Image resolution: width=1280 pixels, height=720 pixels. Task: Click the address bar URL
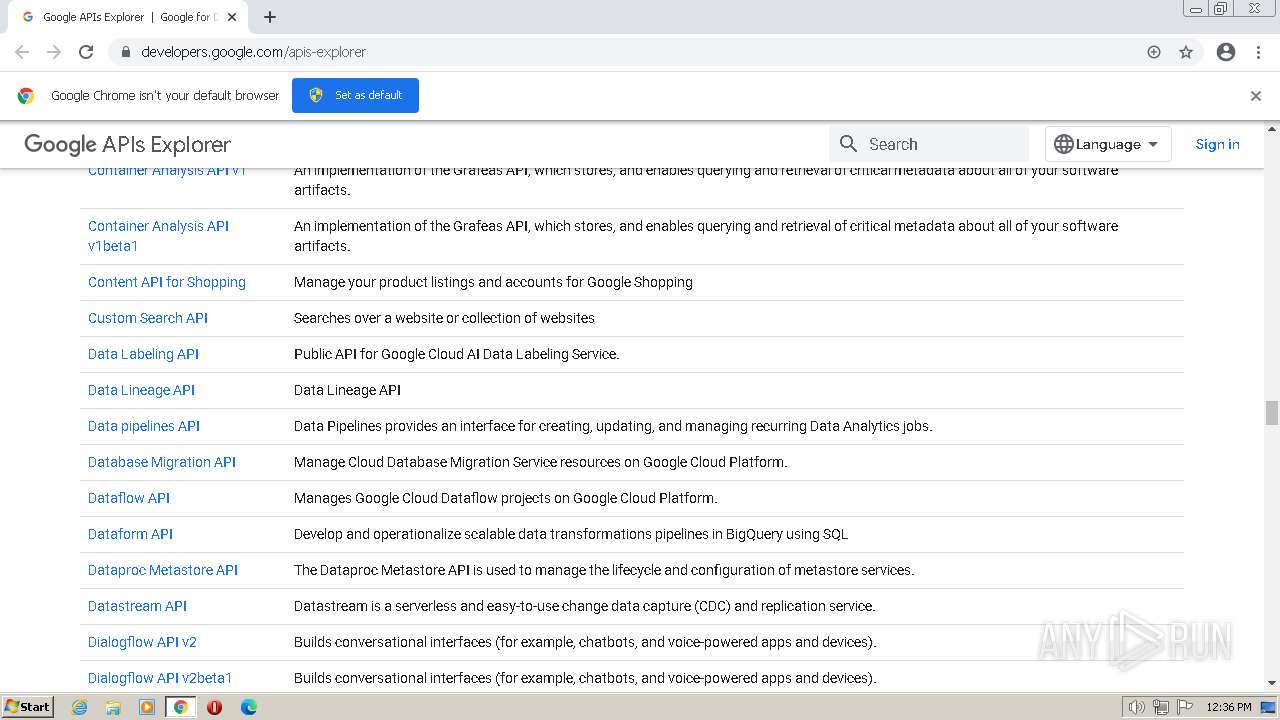tap(253, 52)
